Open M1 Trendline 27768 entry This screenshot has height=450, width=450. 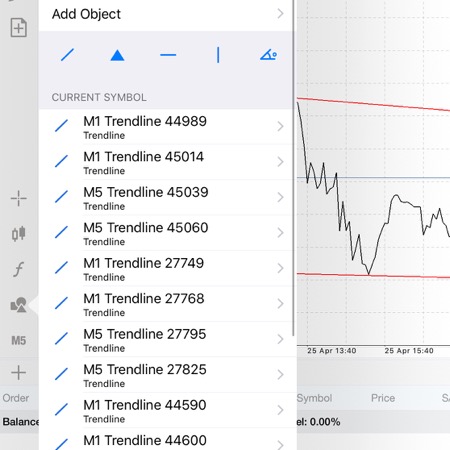coord(168,304)
